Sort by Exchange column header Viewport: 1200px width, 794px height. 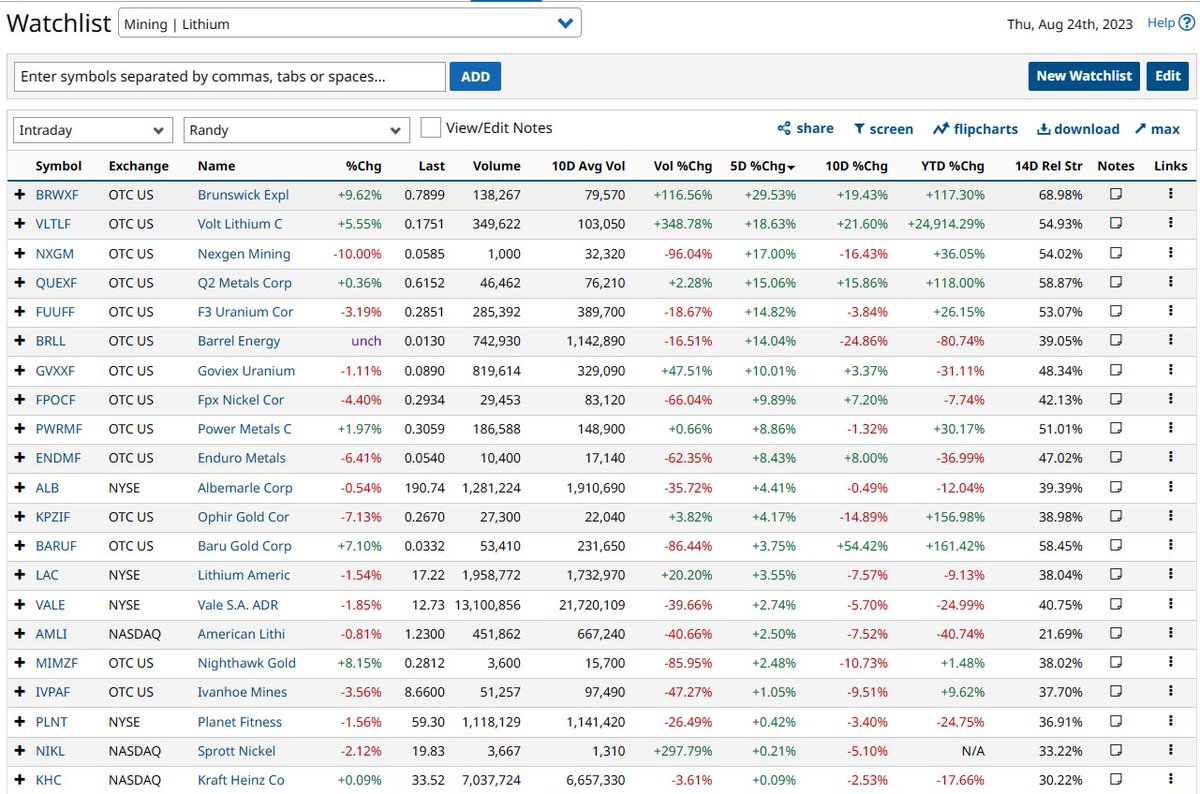138,166
